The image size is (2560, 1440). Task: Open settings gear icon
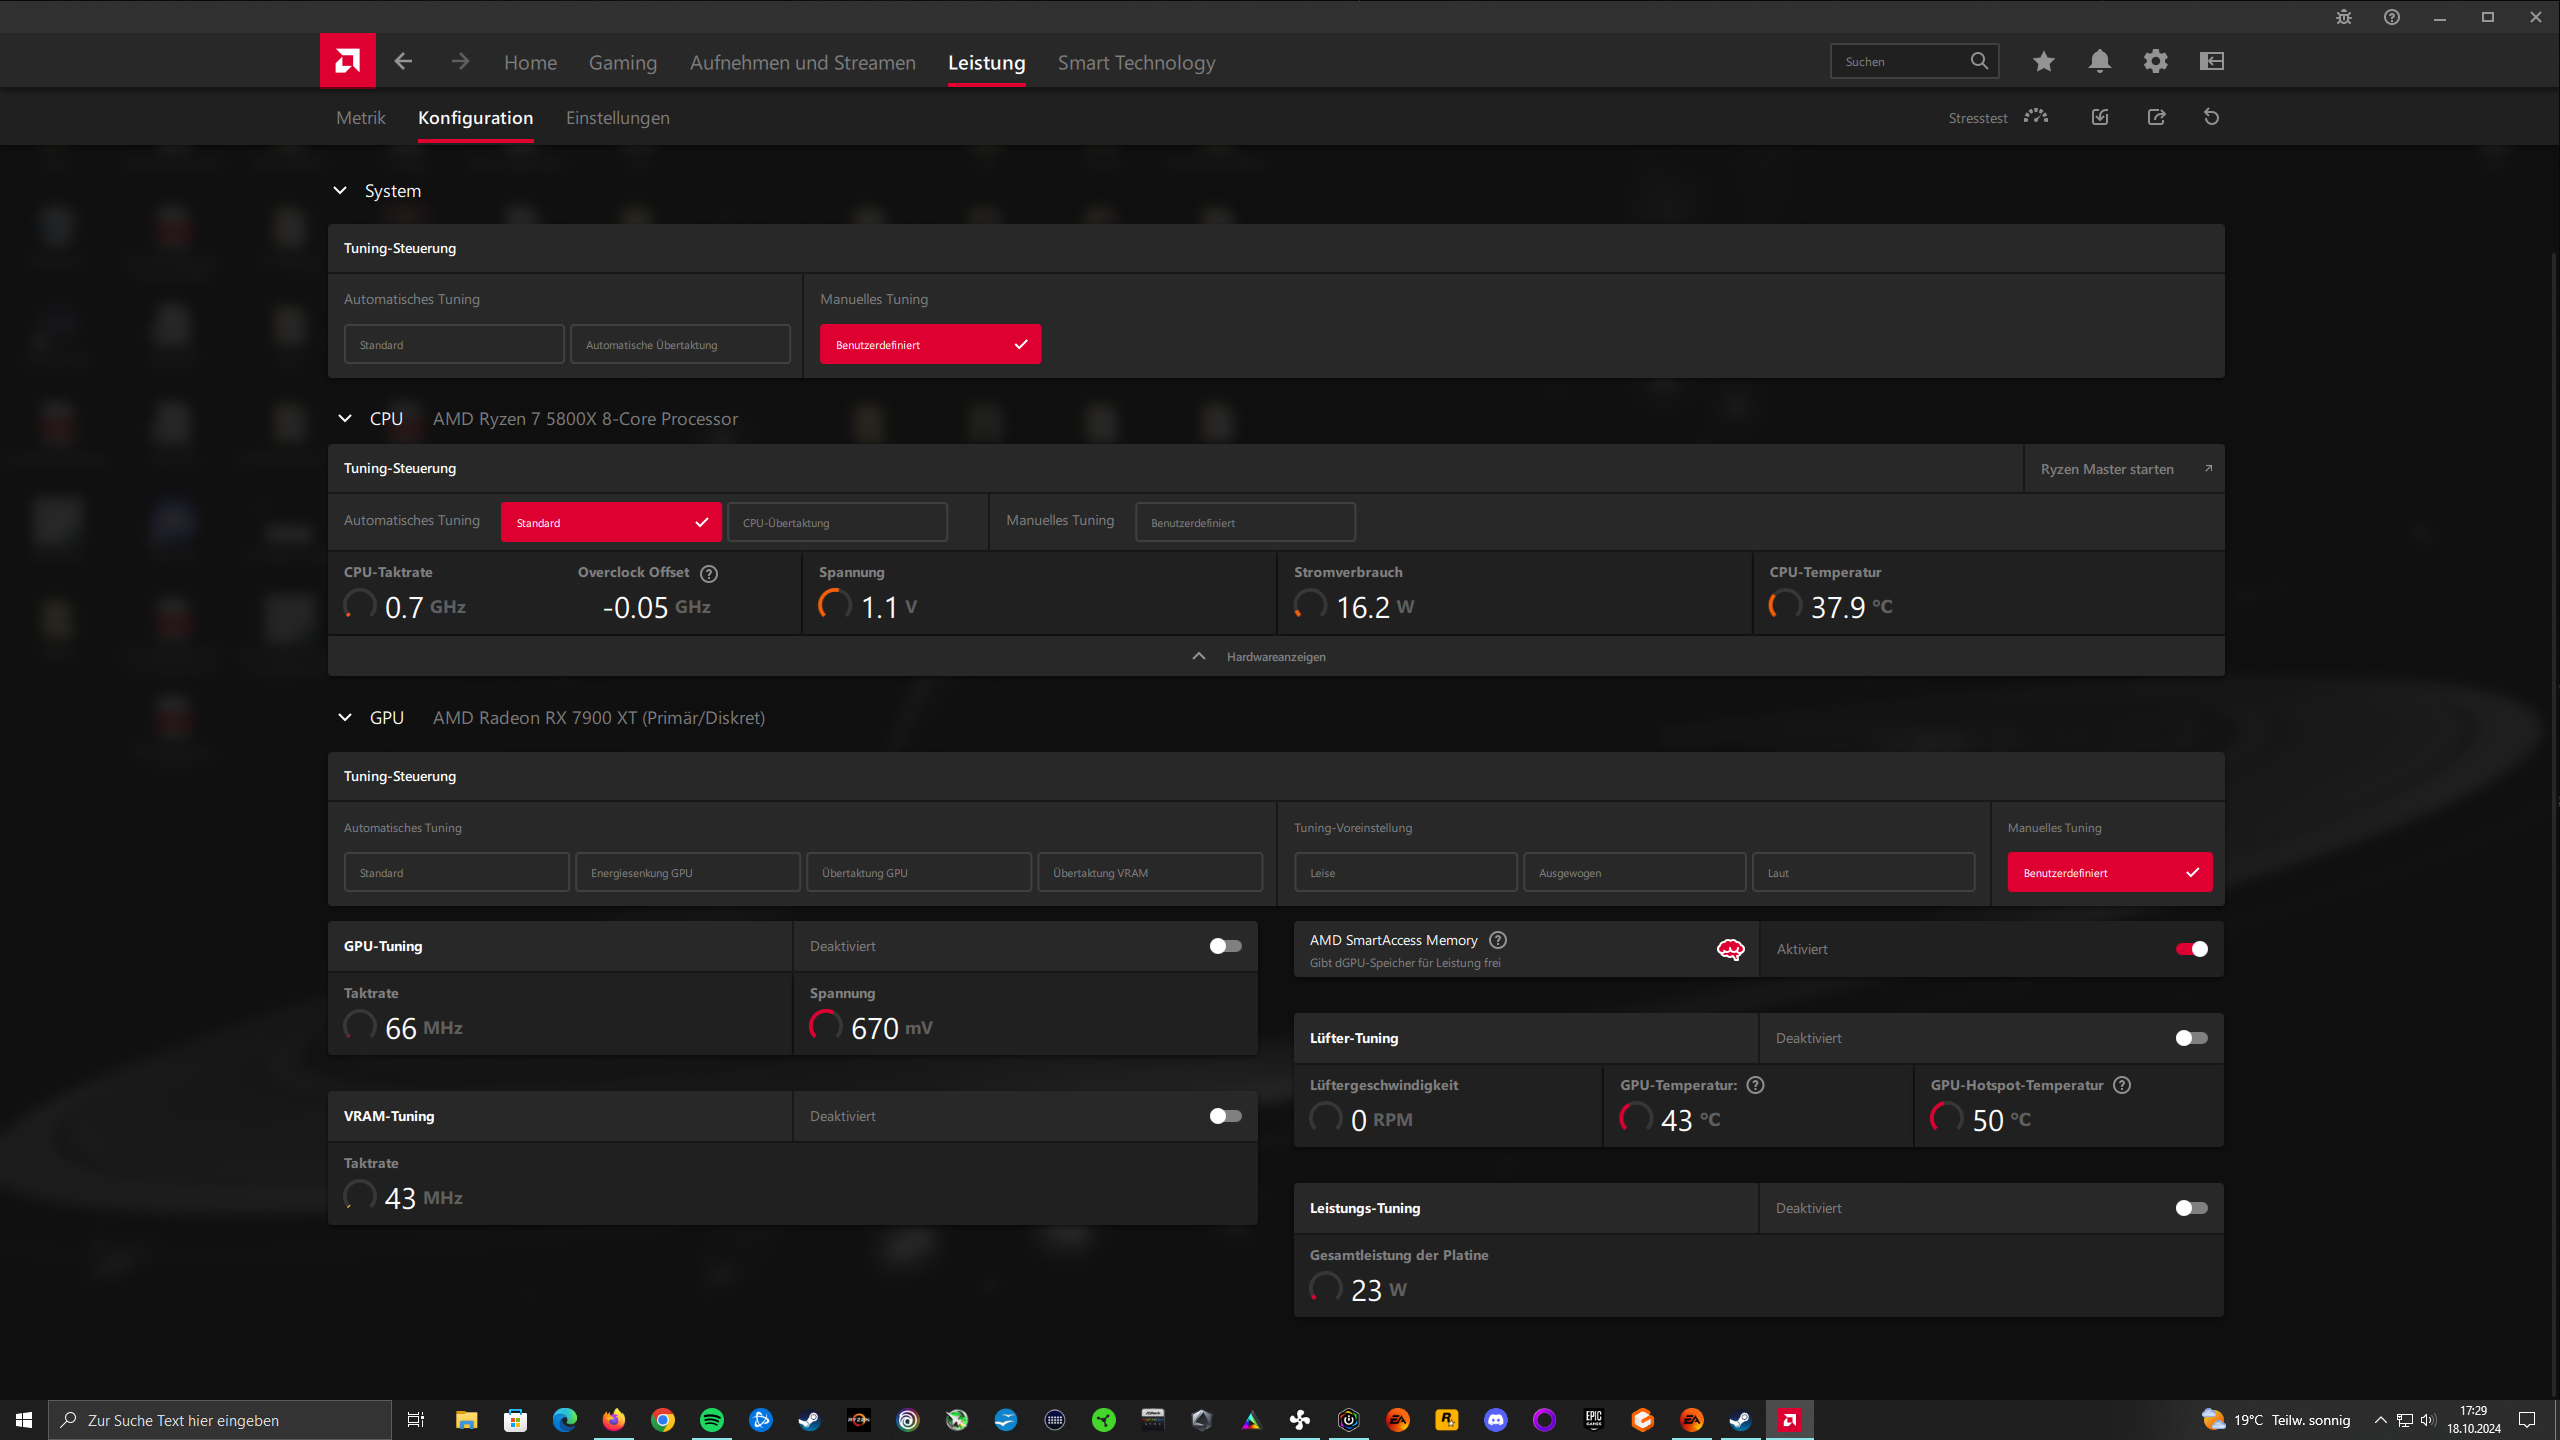click(x=2155, y=61)
